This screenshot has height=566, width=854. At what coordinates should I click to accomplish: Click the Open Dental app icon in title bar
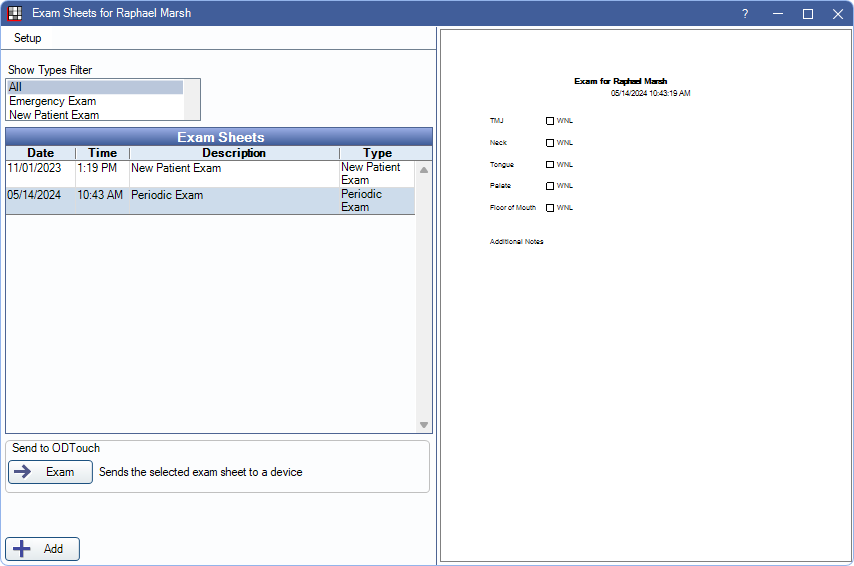(x=15, y=13)
